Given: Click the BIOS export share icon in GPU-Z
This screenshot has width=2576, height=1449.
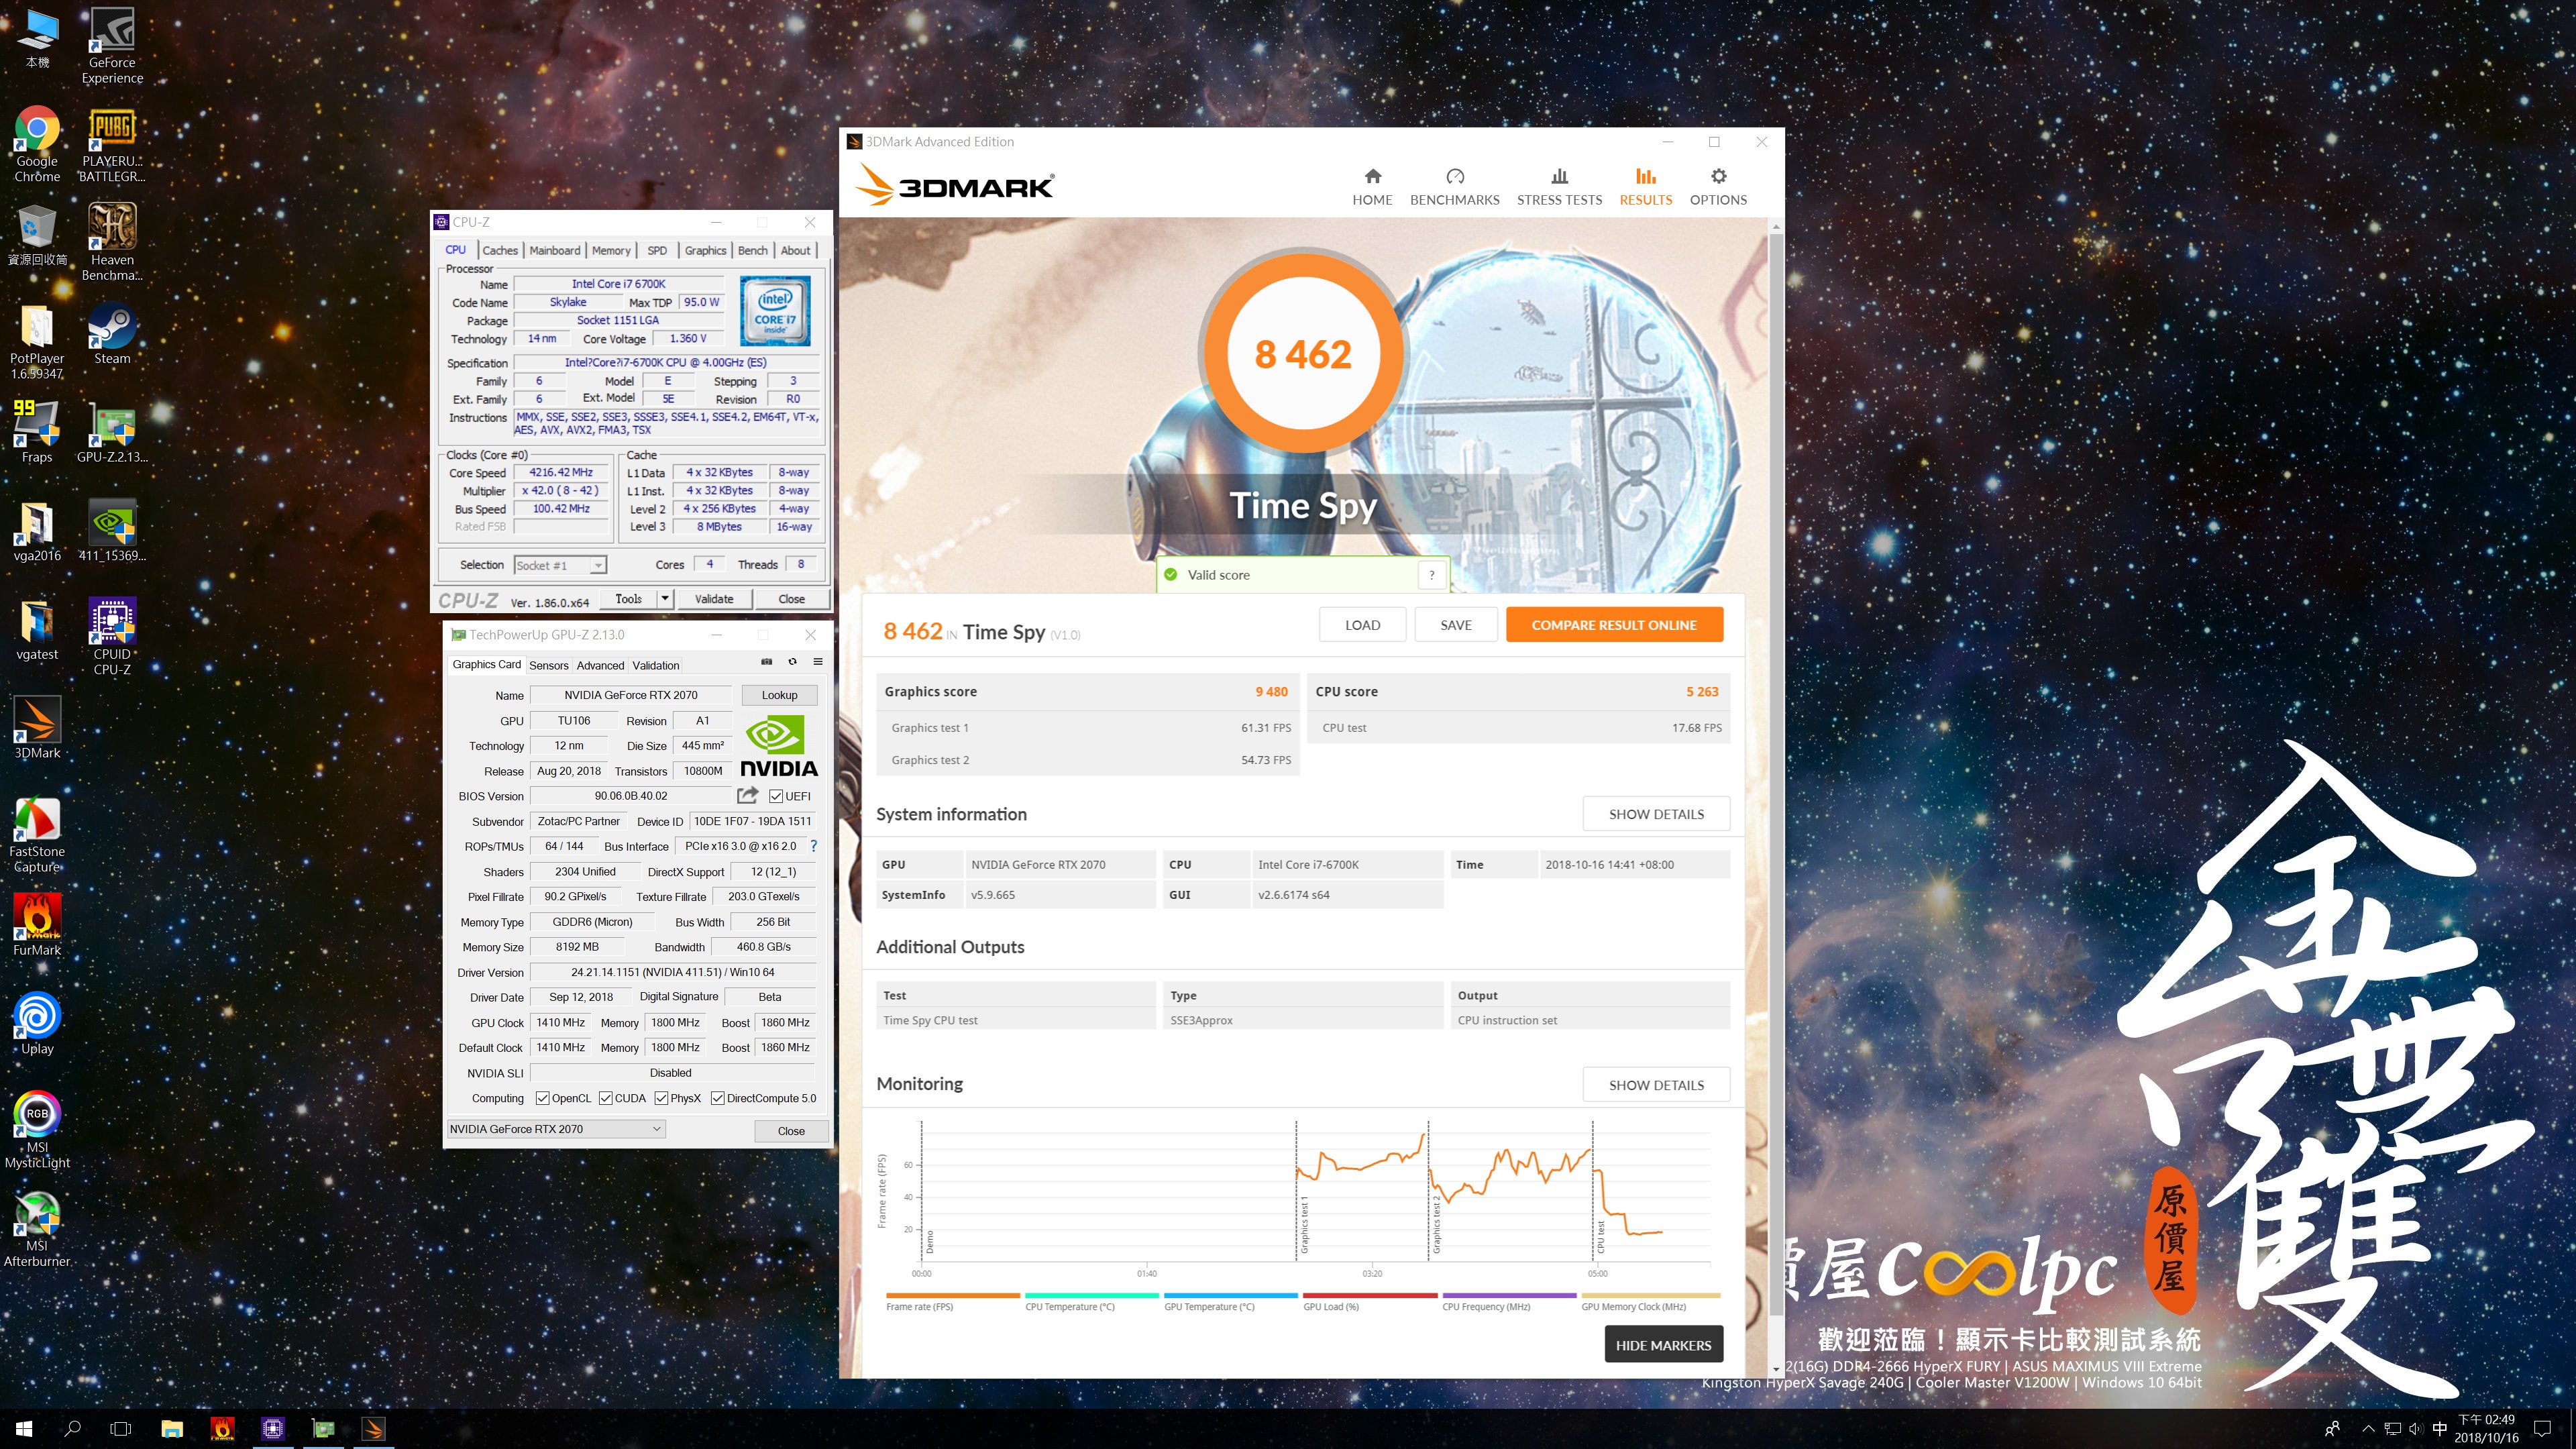Looking at the screenshot, I should (x=747, y=796).
